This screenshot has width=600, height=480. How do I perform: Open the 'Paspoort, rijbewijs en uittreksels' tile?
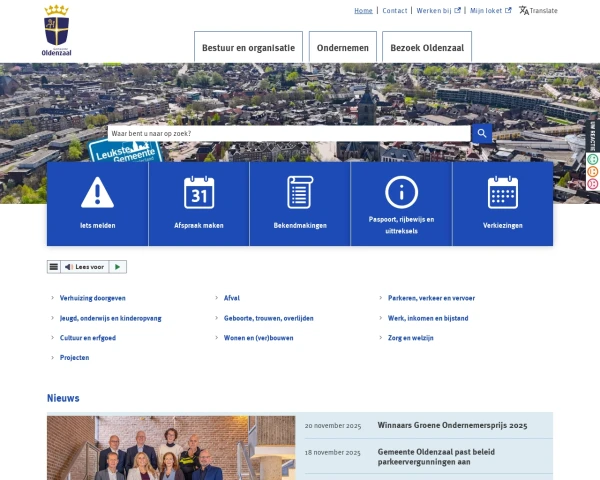click(x=401, y=203)
